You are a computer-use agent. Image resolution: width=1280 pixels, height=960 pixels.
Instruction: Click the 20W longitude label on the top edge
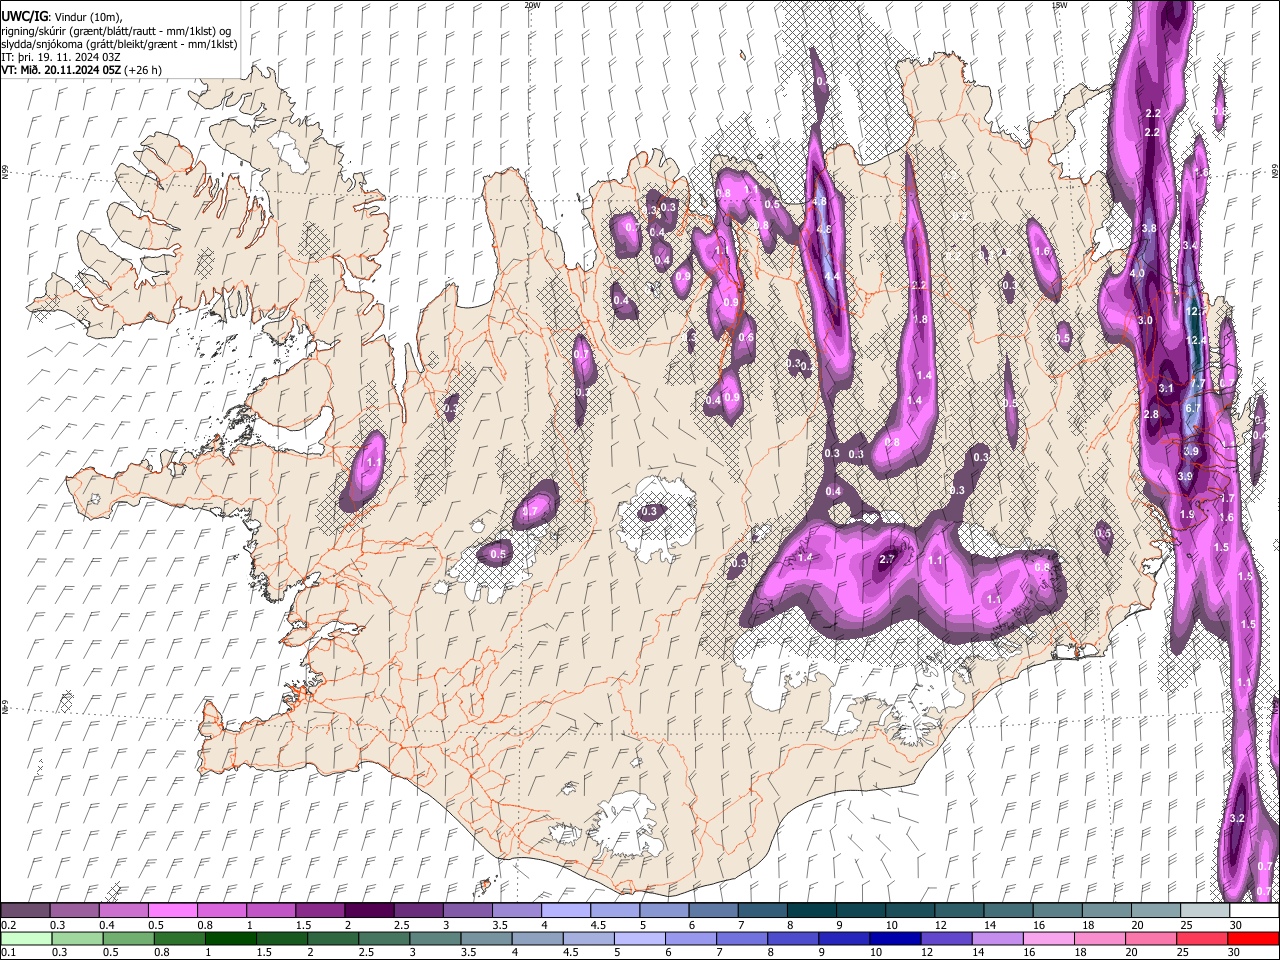coord(532,5)
